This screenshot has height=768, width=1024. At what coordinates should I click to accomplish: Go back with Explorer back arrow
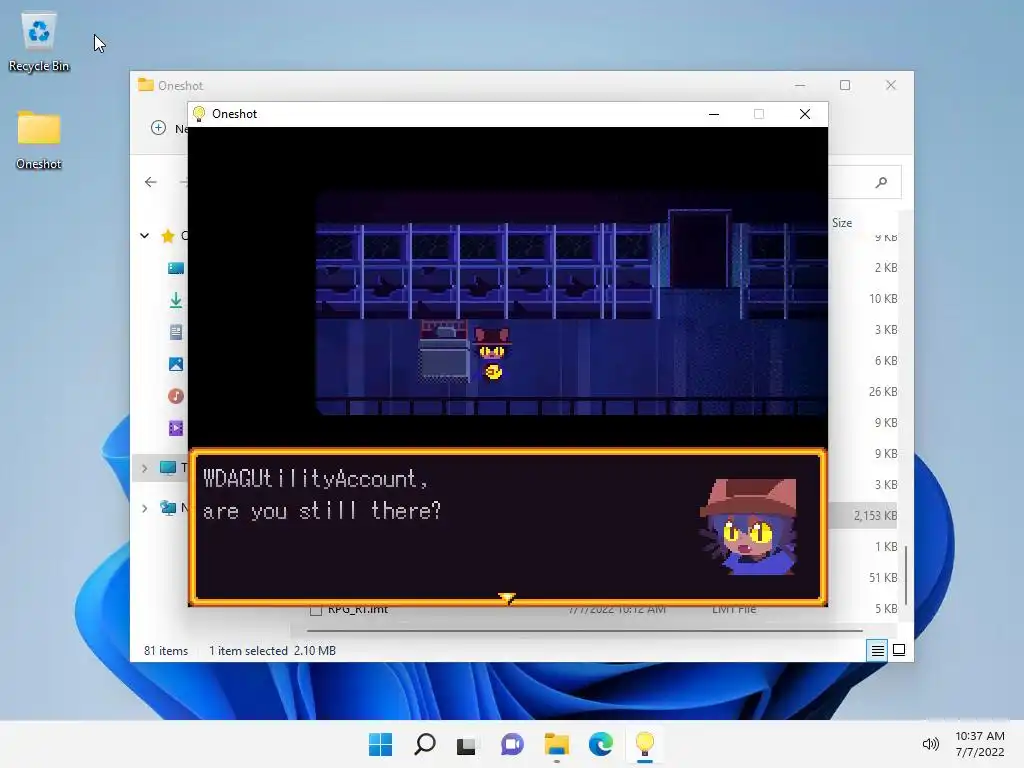[x=151, y=182]
